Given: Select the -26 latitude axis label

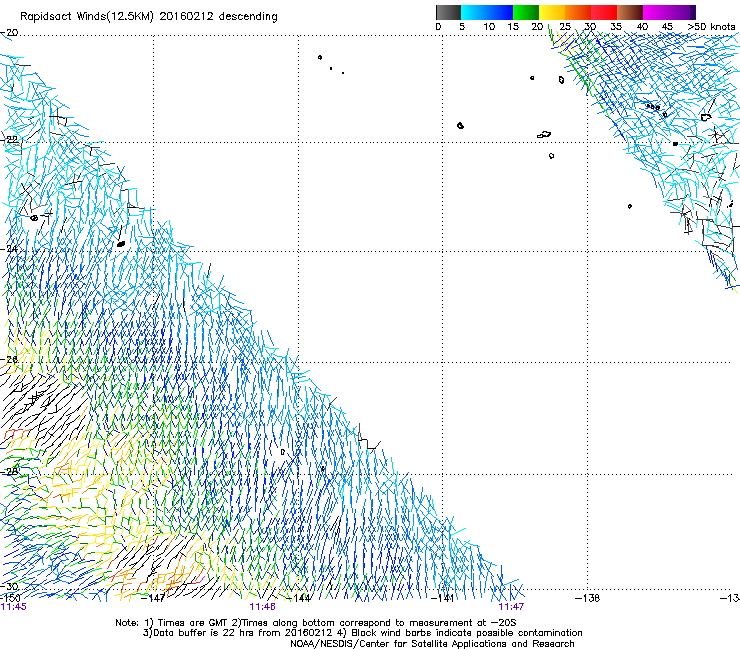Looking at the screenshot, I should coord(10,360).
